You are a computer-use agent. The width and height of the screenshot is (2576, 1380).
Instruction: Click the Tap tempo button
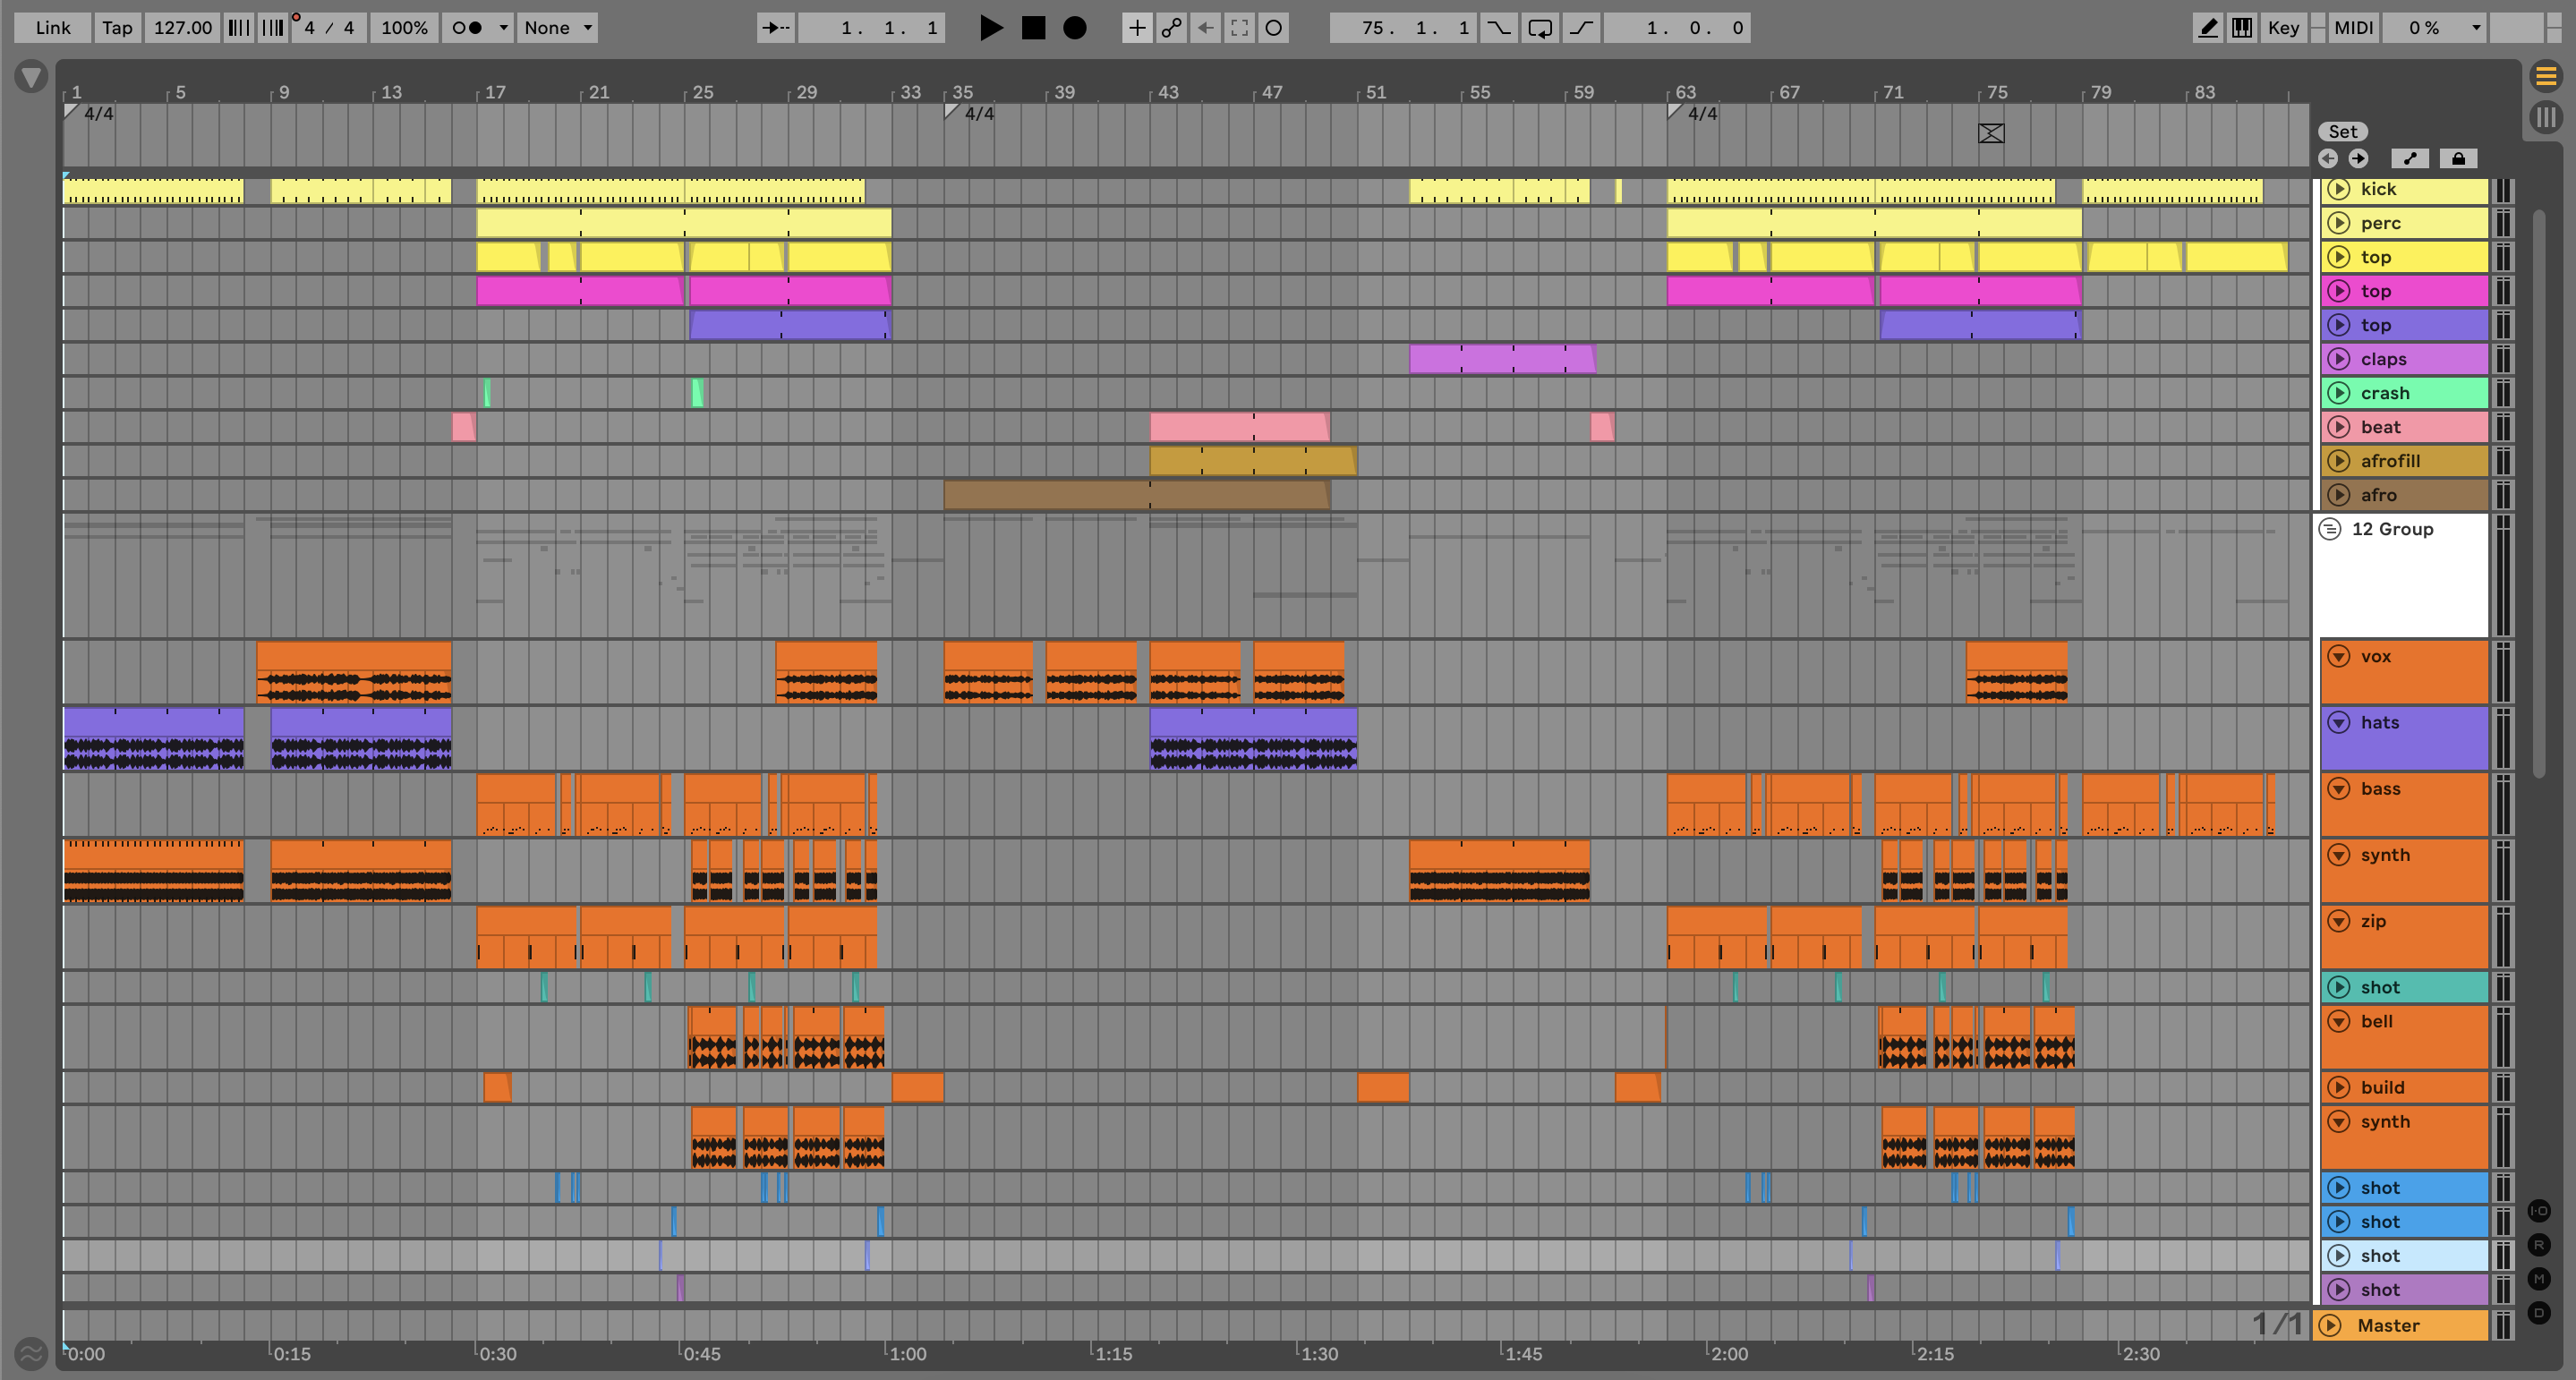click(x=117, y=28)
